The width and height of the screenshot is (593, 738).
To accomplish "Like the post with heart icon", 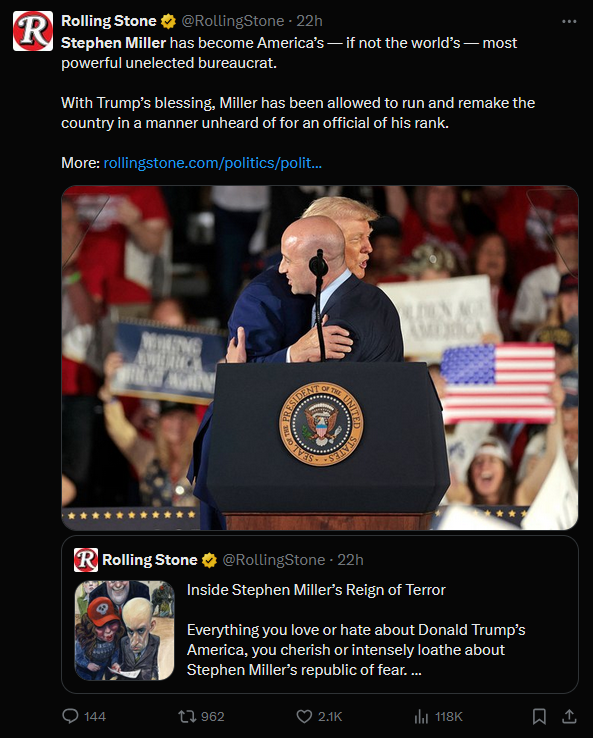I will click(x=304, y=716).
